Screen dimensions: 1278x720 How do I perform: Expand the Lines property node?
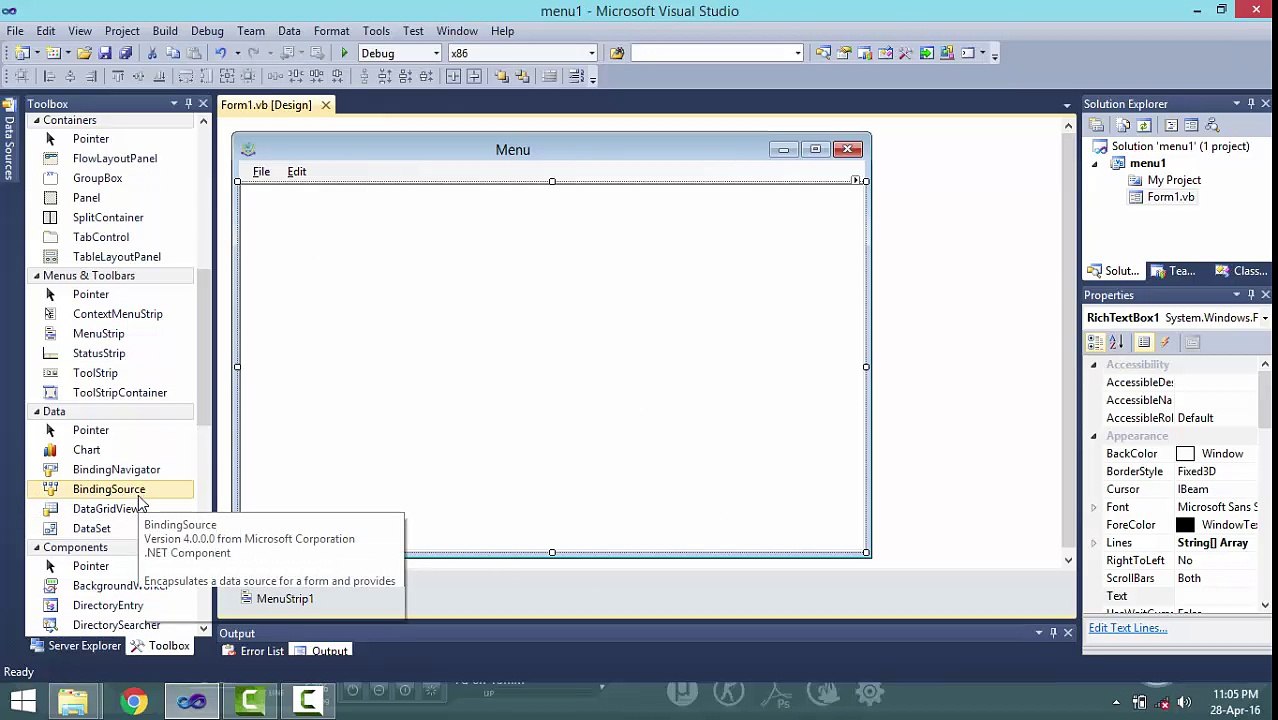coord(1094,543)
